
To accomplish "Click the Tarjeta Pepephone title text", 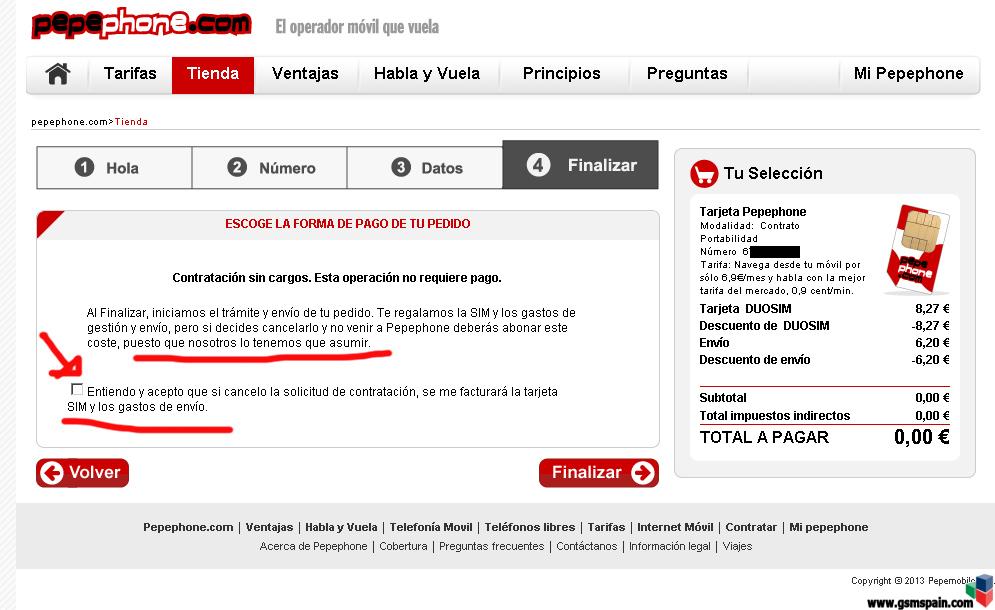I will click(x=753, y=211).
